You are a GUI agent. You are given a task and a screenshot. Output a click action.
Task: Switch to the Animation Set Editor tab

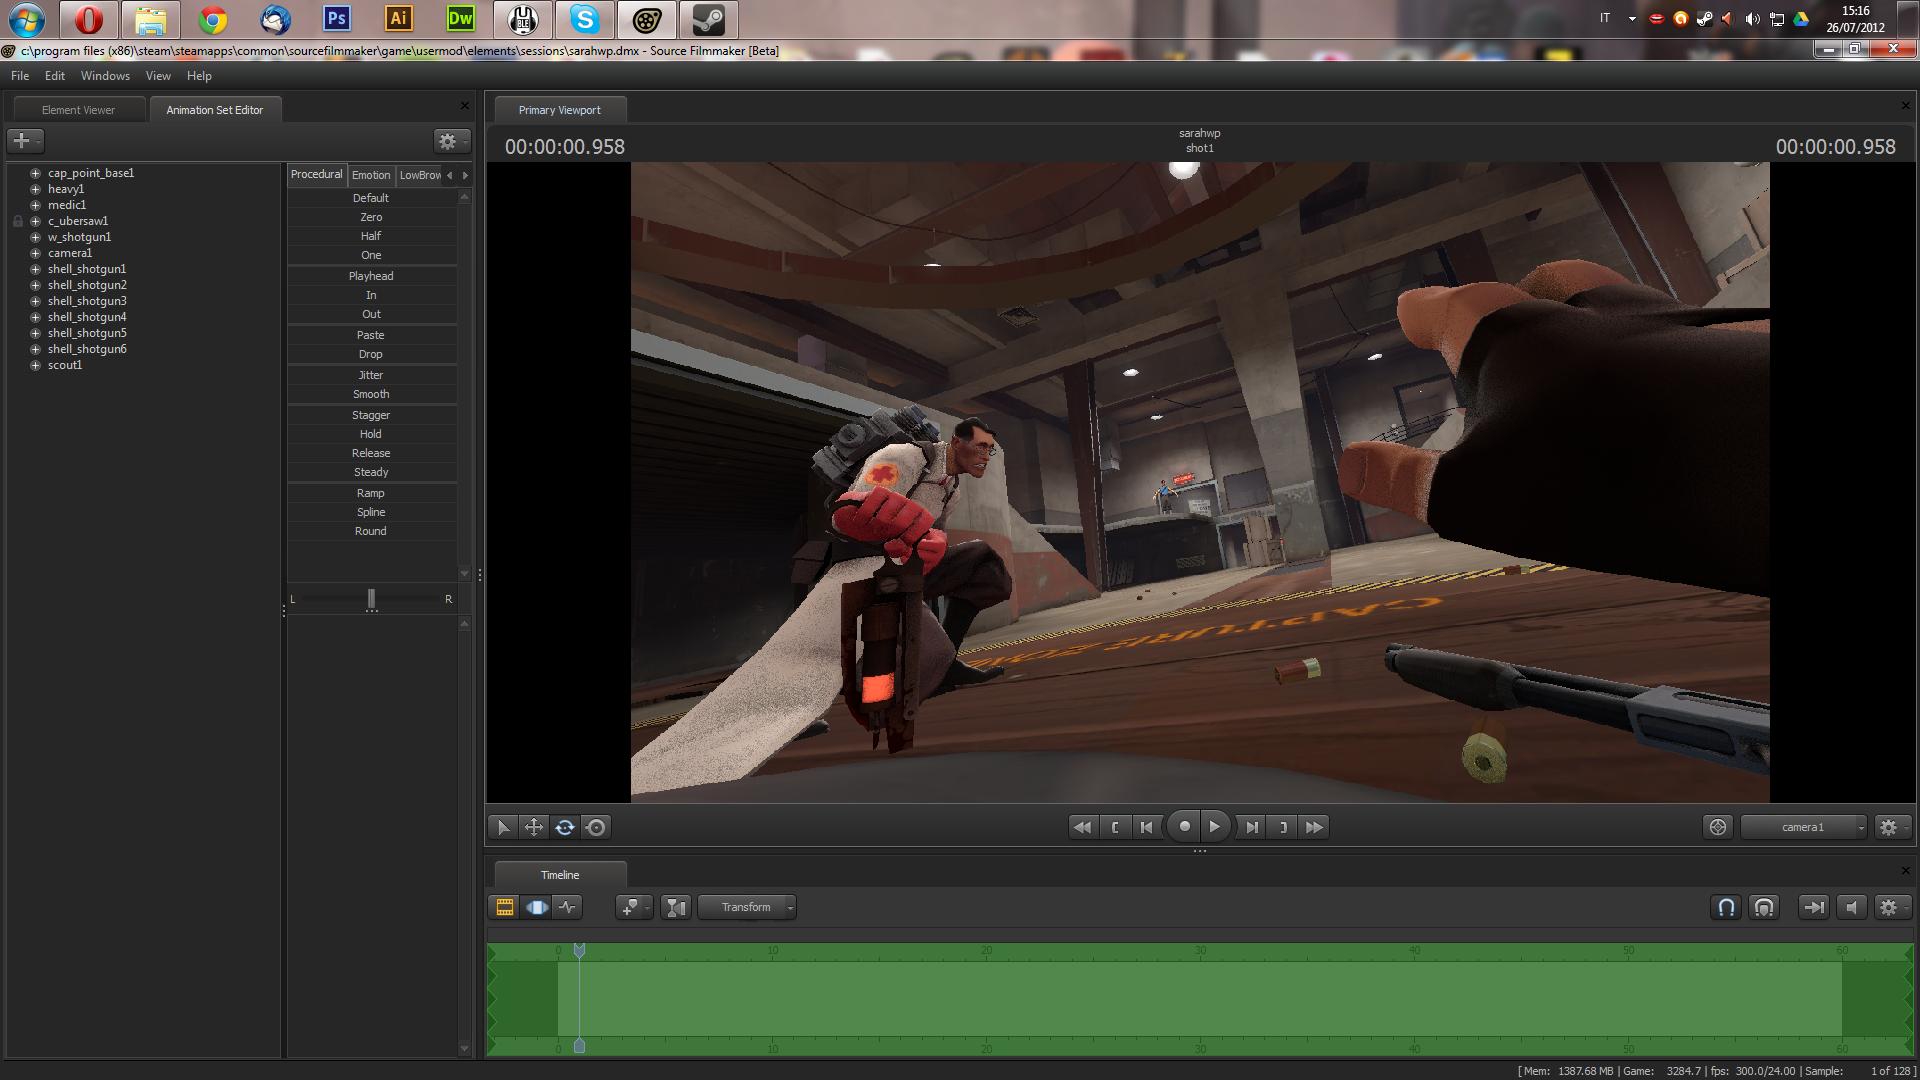click(x=215, y=110)
